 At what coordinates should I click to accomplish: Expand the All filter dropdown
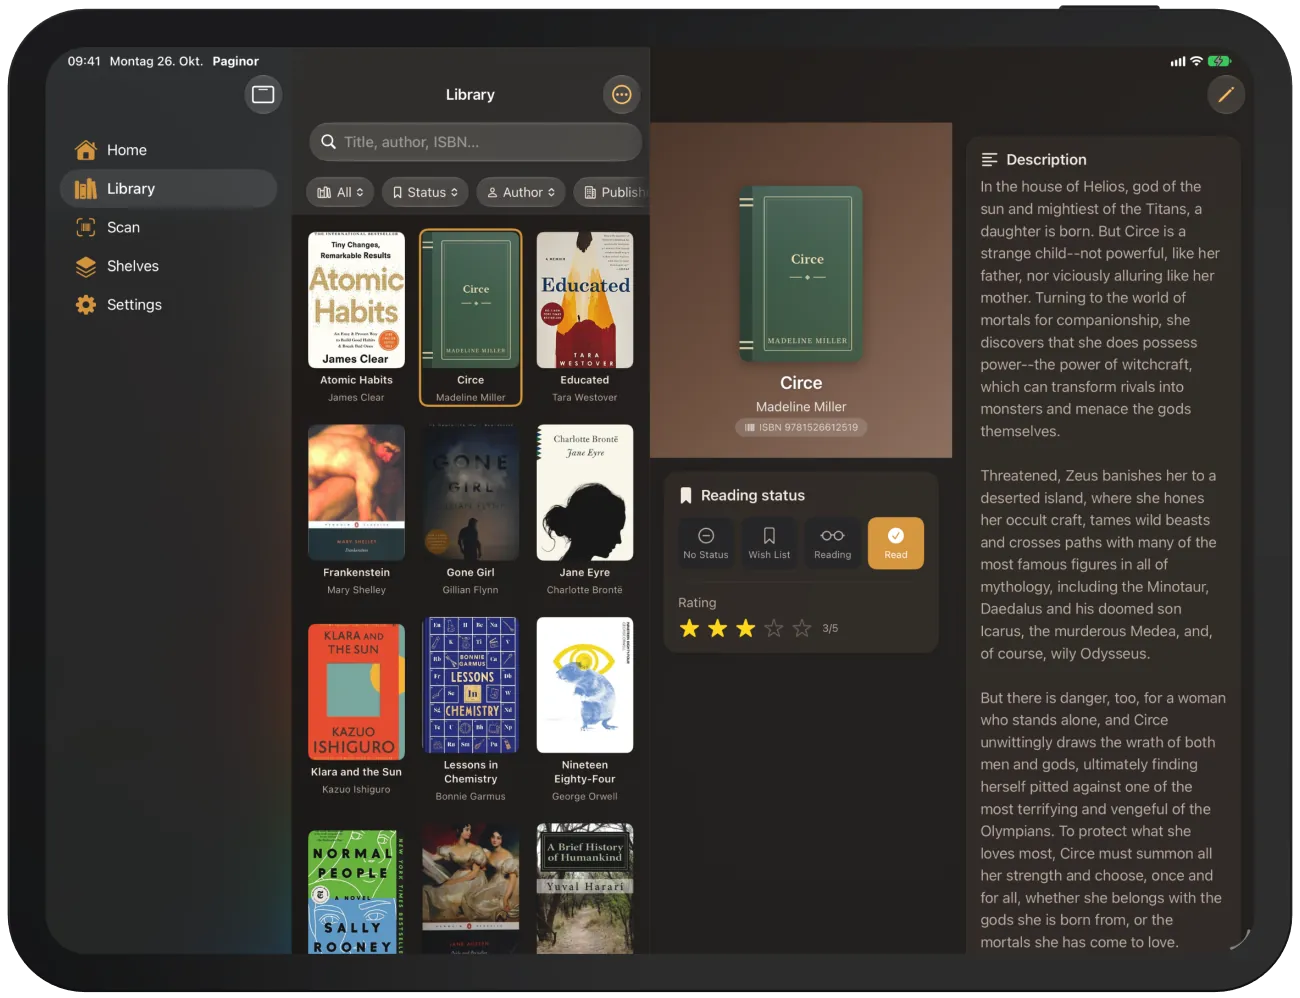tap(339, 192)
